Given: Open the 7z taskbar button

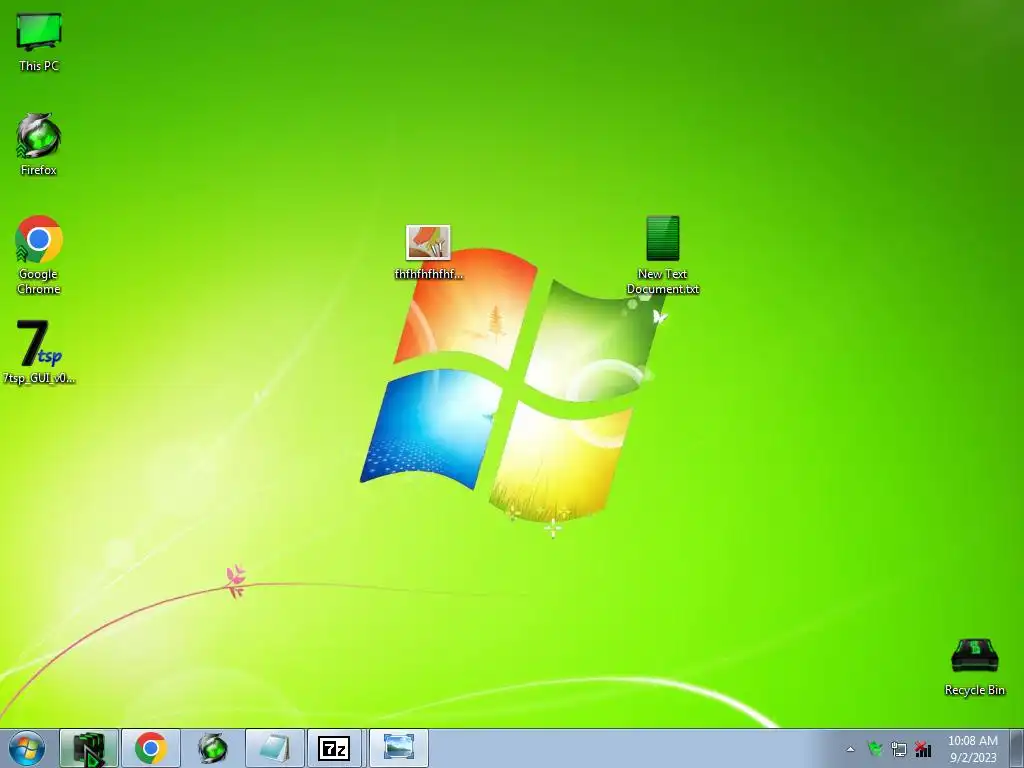Looking at the screenshot, I should (x=334, y=748).
